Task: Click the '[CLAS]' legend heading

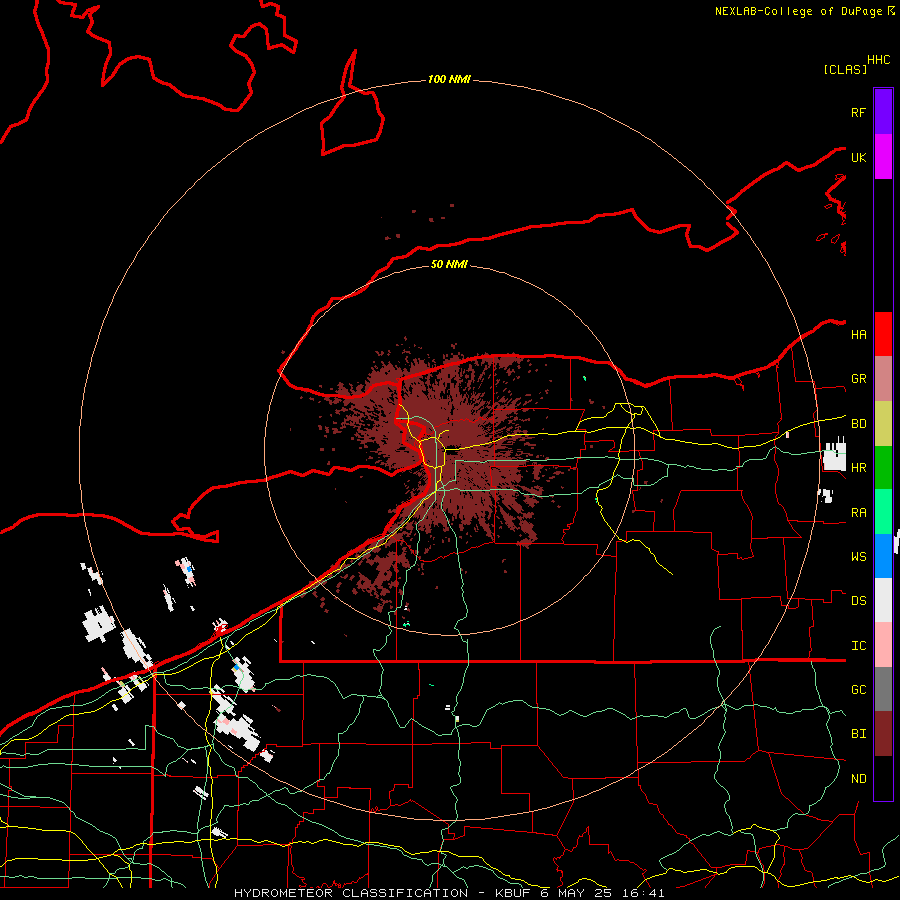Action: (x=845, y=70)
